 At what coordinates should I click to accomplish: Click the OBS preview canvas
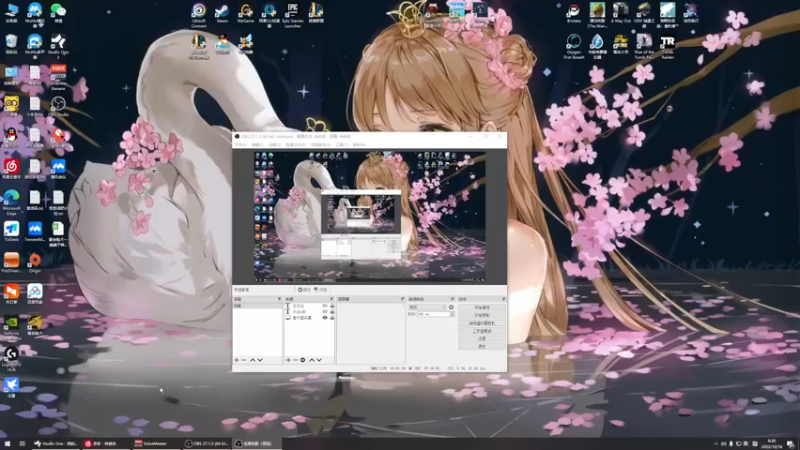click(369, 217)
